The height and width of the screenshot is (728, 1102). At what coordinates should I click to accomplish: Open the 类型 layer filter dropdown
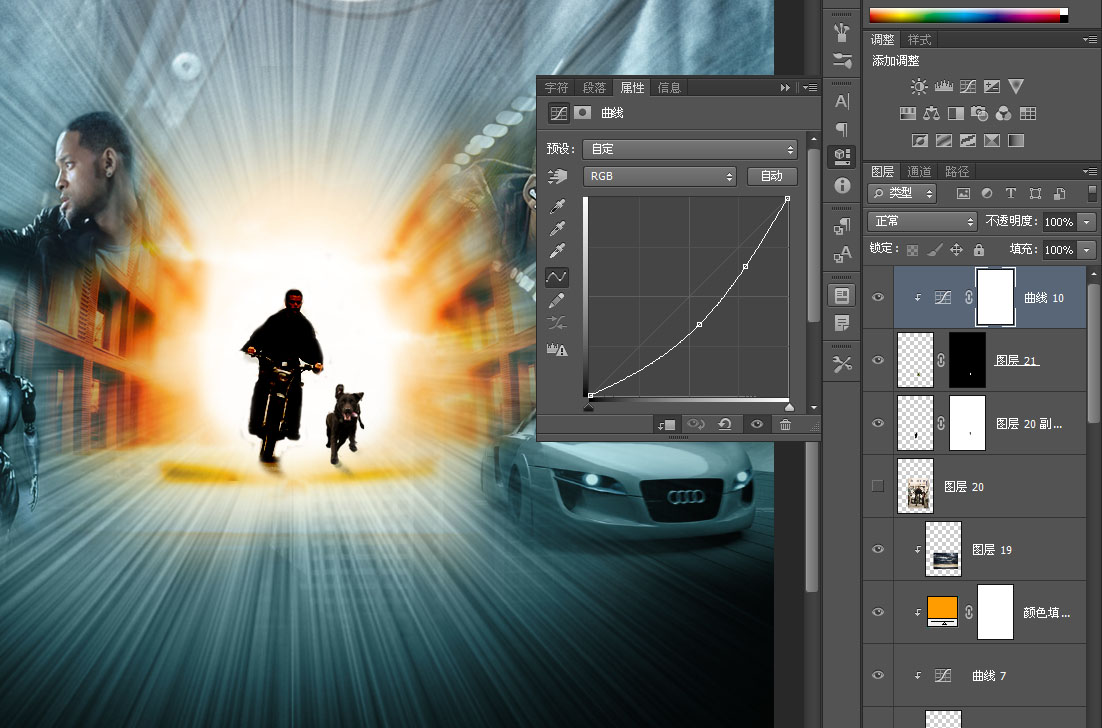pyautogui.click(x=902, y=193)
